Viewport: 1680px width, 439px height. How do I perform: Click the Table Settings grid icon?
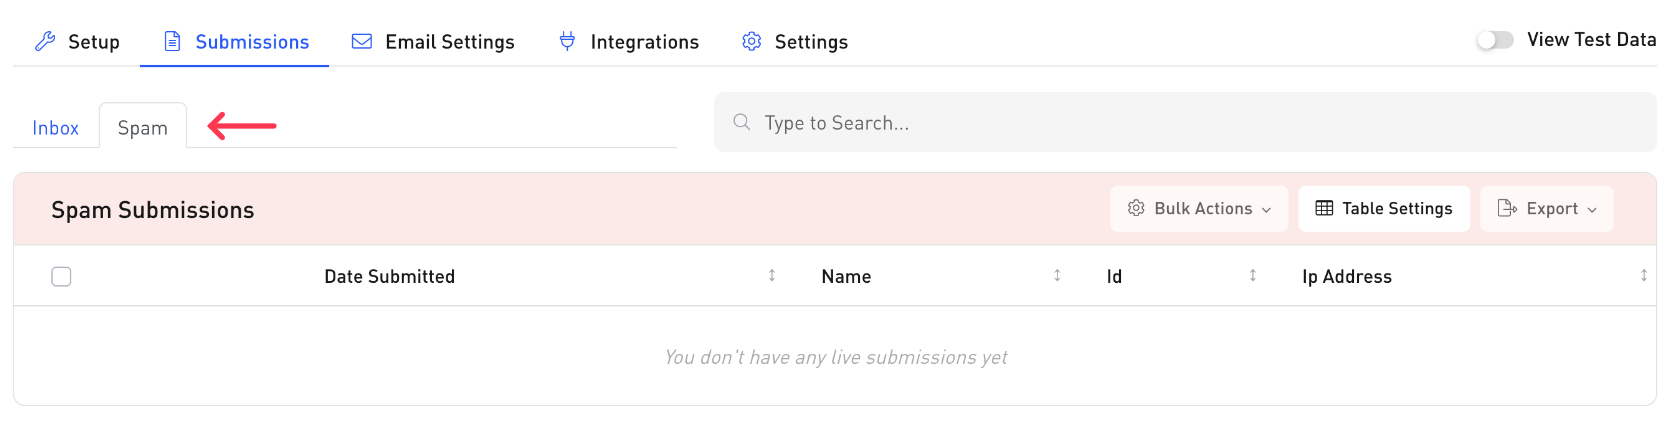tap(1324, 208)
